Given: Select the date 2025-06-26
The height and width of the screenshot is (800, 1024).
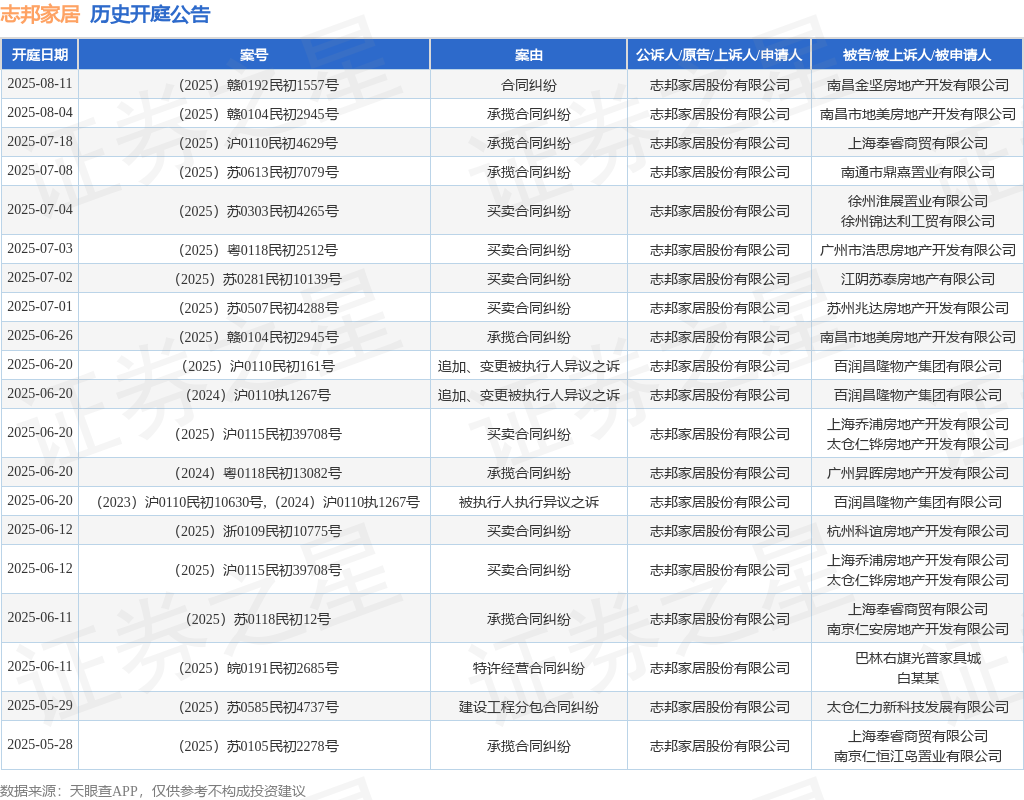Looking at the screenshot, I should [x=40, y=336].
